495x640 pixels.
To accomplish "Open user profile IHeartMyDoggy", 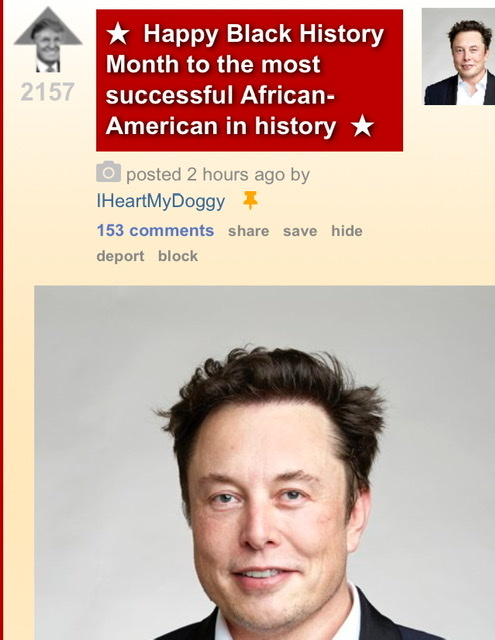I will (161, 201).
